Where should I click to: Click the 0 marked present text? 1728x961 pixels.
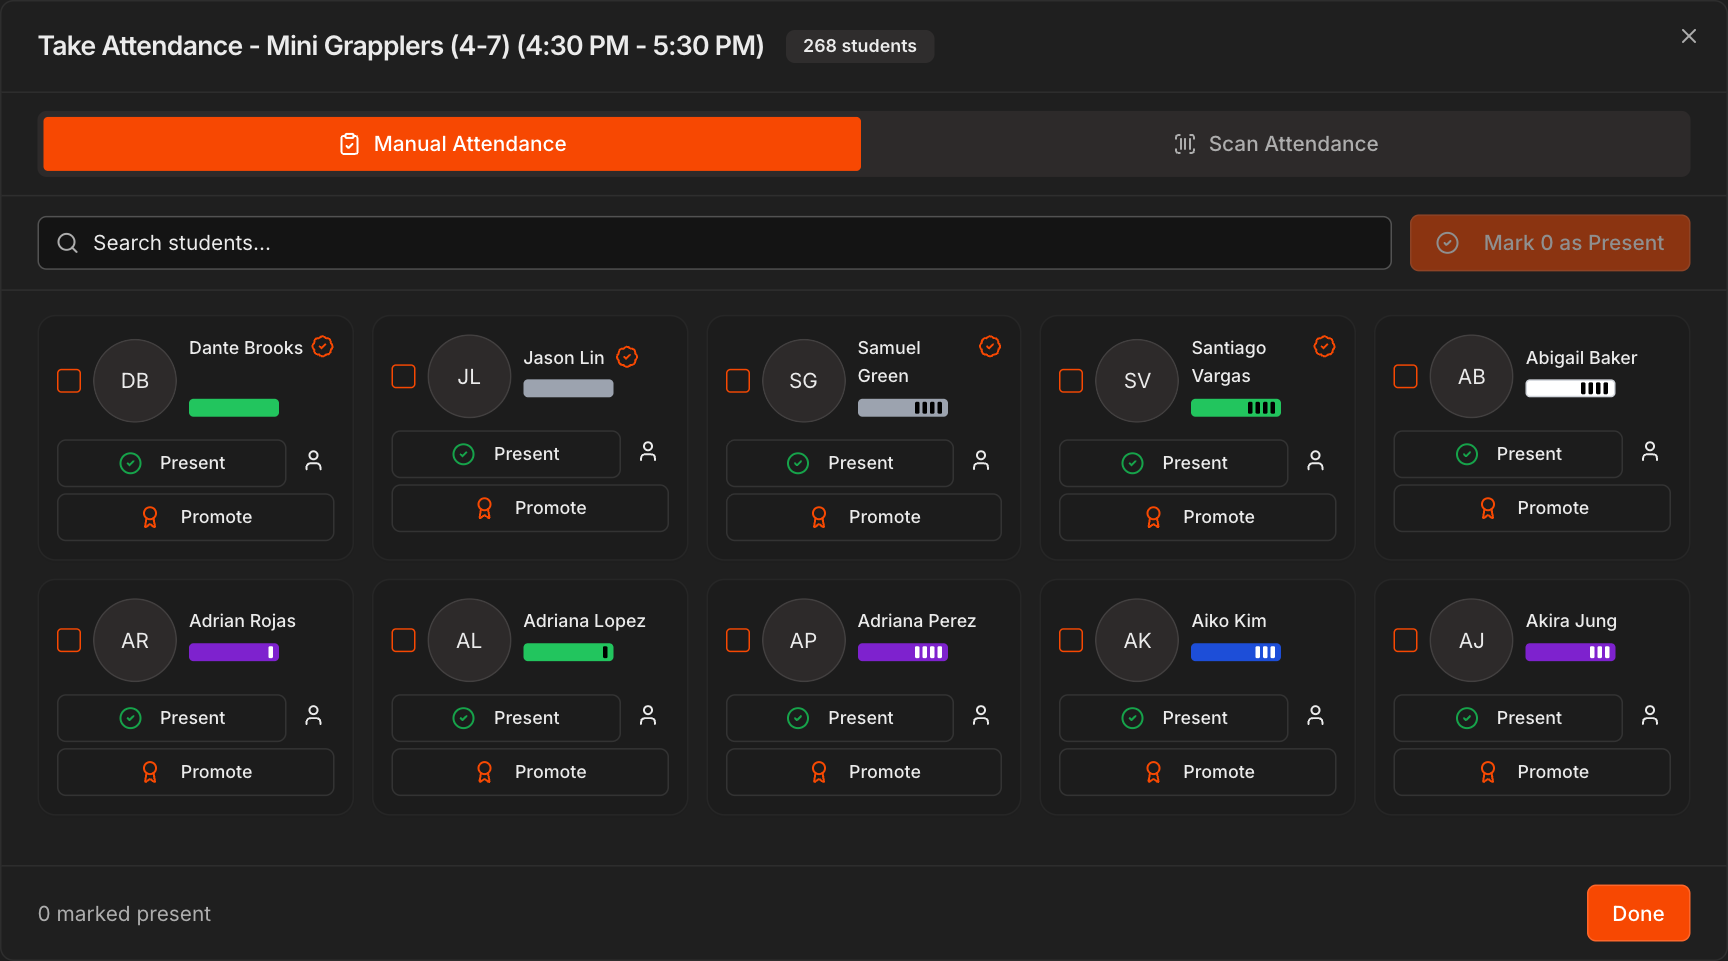pyautogui.click(x=124, y=914)
